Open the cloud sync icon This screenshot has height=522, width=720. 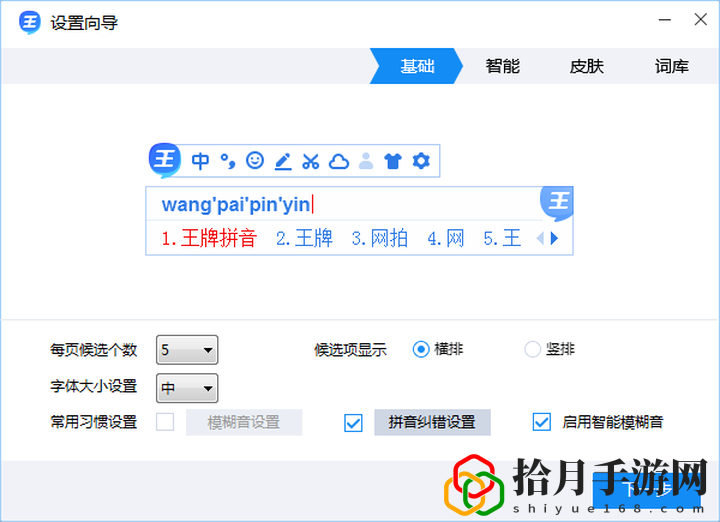[x=339, y=161]
